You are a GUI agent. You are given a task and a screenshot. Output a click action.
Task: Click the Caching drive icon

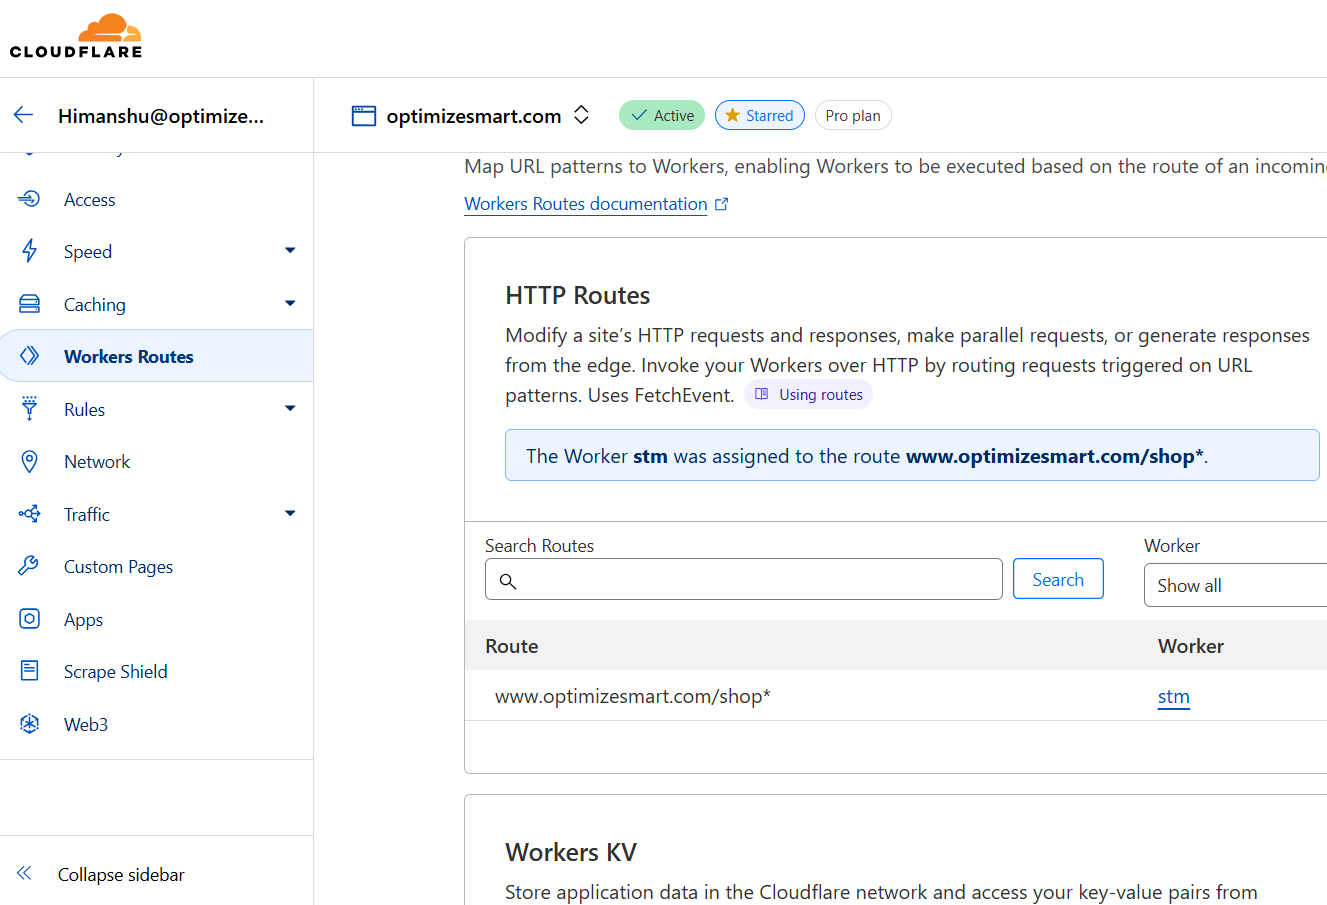coord(30,304)
